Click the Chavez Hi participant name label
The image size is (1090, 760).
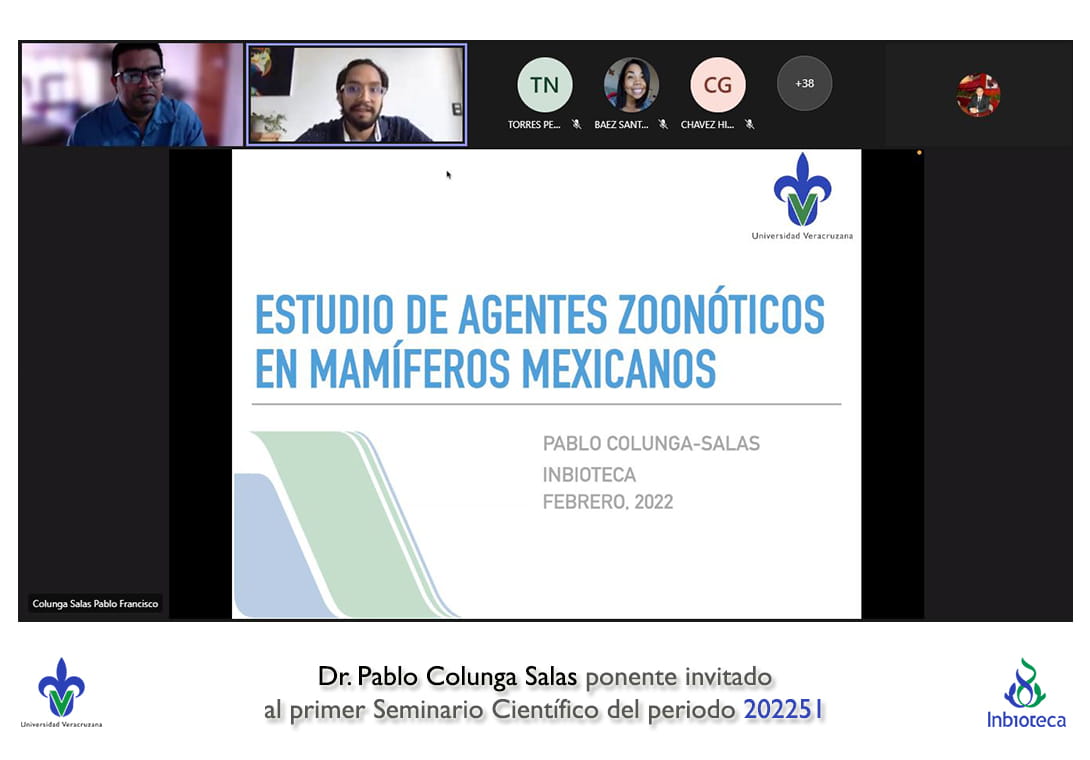(x=708, y=125)
